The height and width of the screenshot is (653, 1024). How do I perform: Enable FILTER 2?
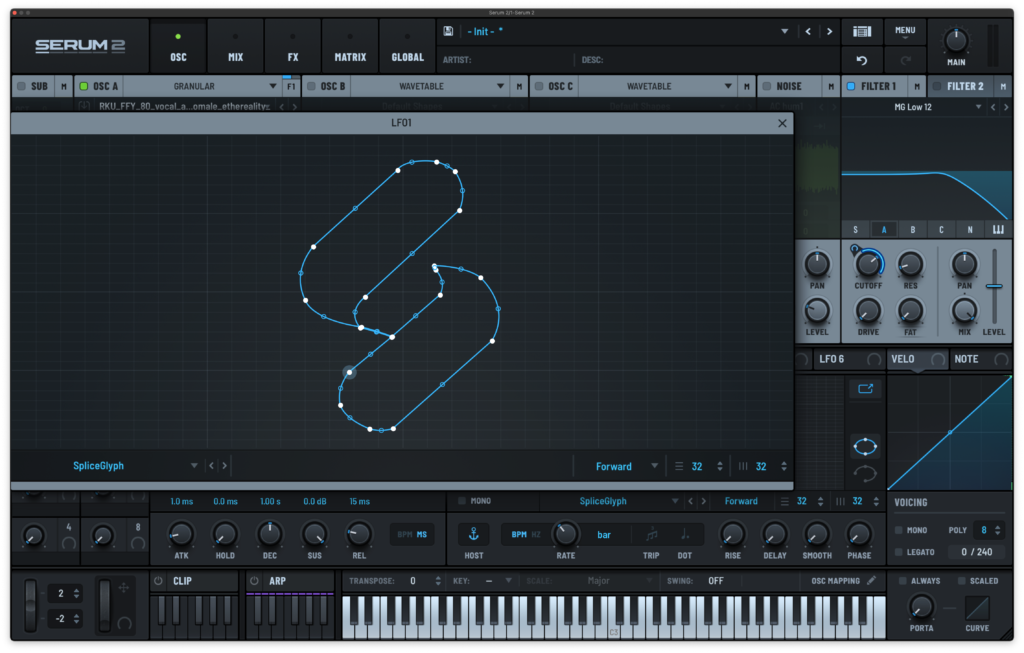(937, 86)
